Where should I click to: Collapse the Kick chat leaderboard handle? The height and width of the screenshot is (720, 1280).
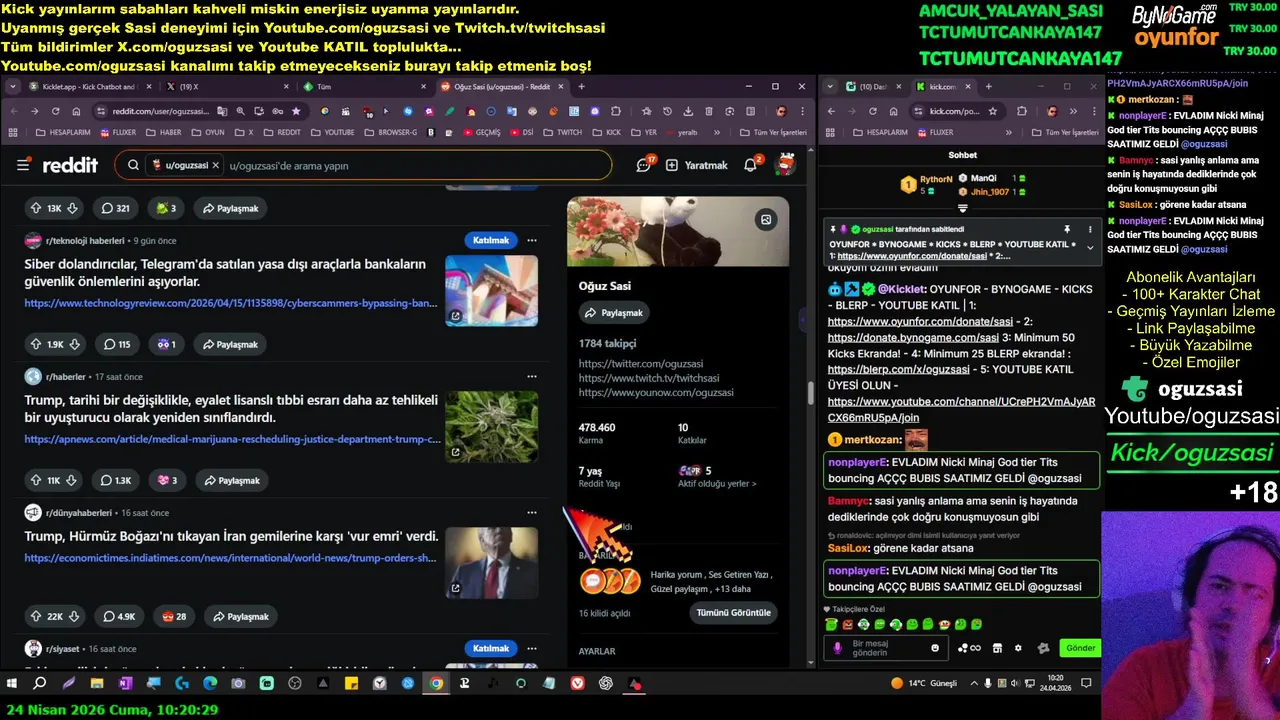tap(963, 208)
